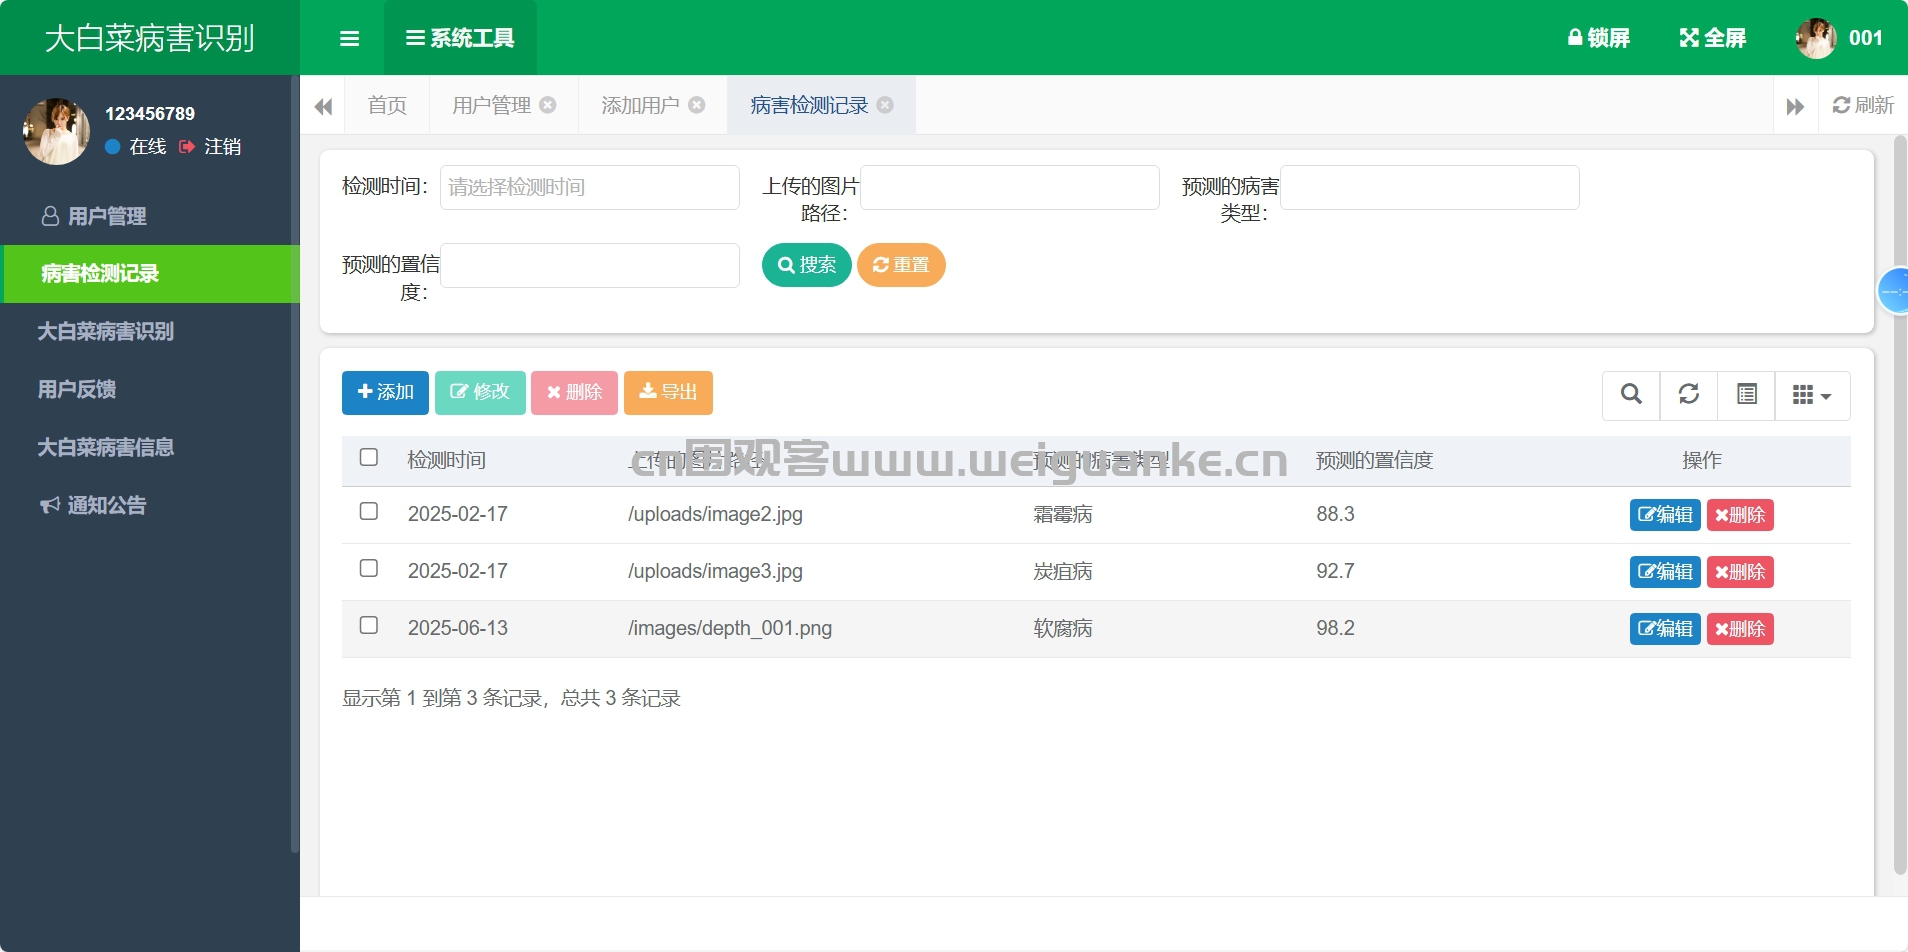Focus the 上传的图片路径 input field
Screen dimensions: 1908x952
point(1010,187)
